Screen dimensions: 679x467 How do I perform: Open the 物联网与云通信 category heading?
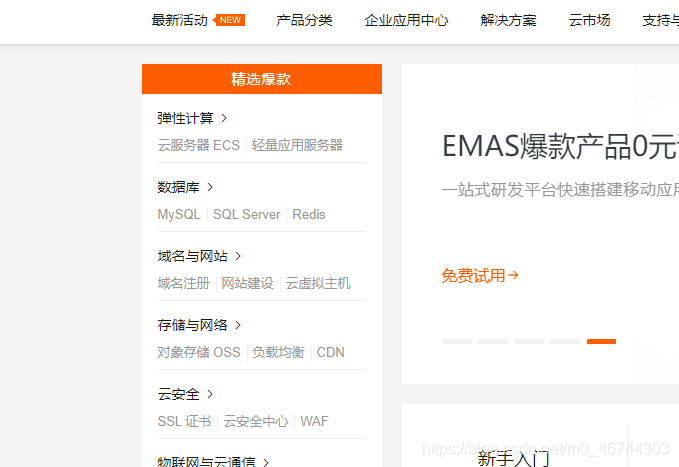(206, 462)
